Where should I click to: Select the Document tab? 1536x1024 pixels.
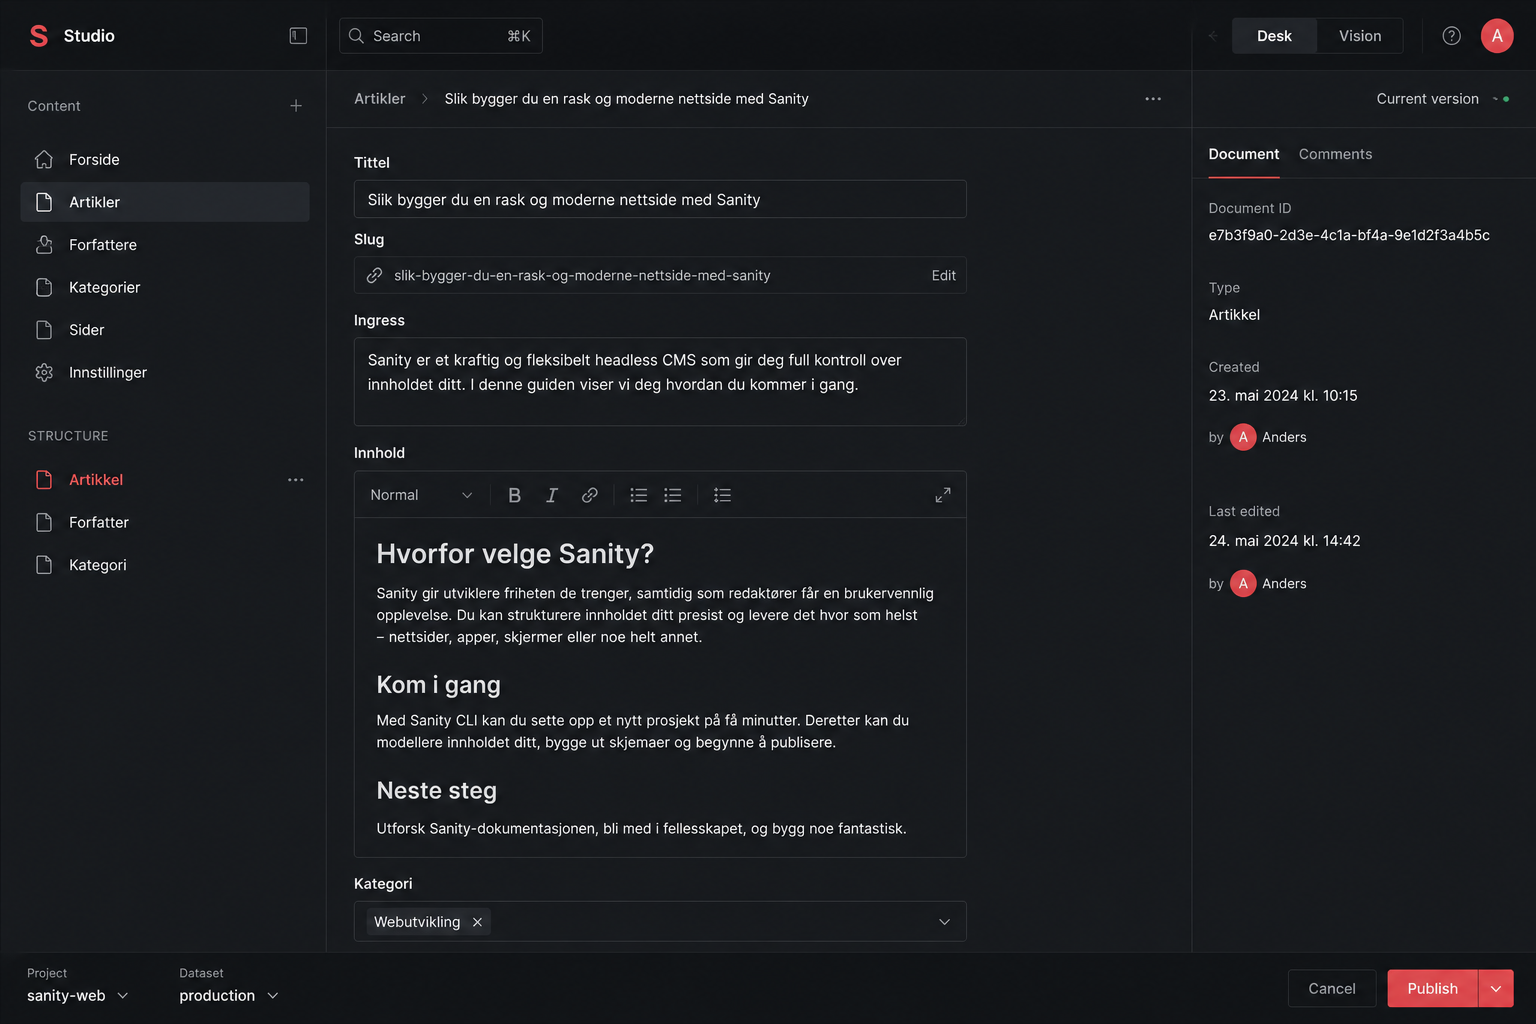[x=1244, y=154]
